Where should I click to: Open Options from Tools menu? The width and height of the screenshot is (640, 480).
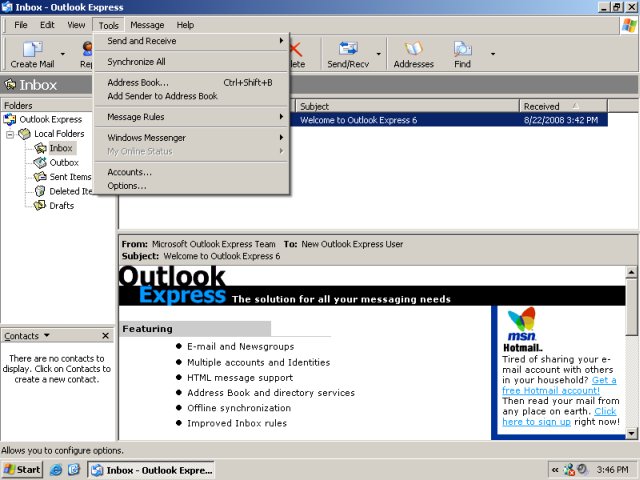[x=192, y=186]
